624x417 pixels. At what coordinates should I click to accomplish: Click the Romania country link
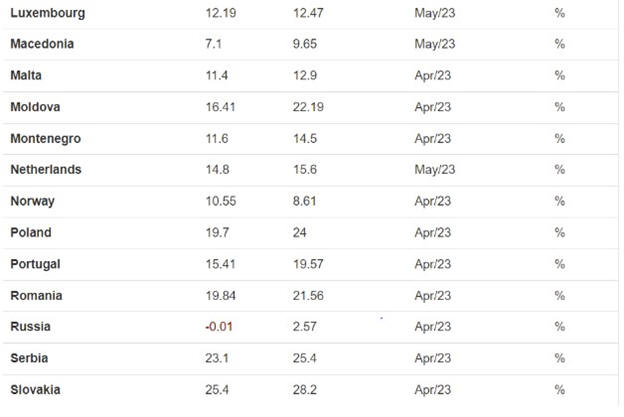click(36, 295)
